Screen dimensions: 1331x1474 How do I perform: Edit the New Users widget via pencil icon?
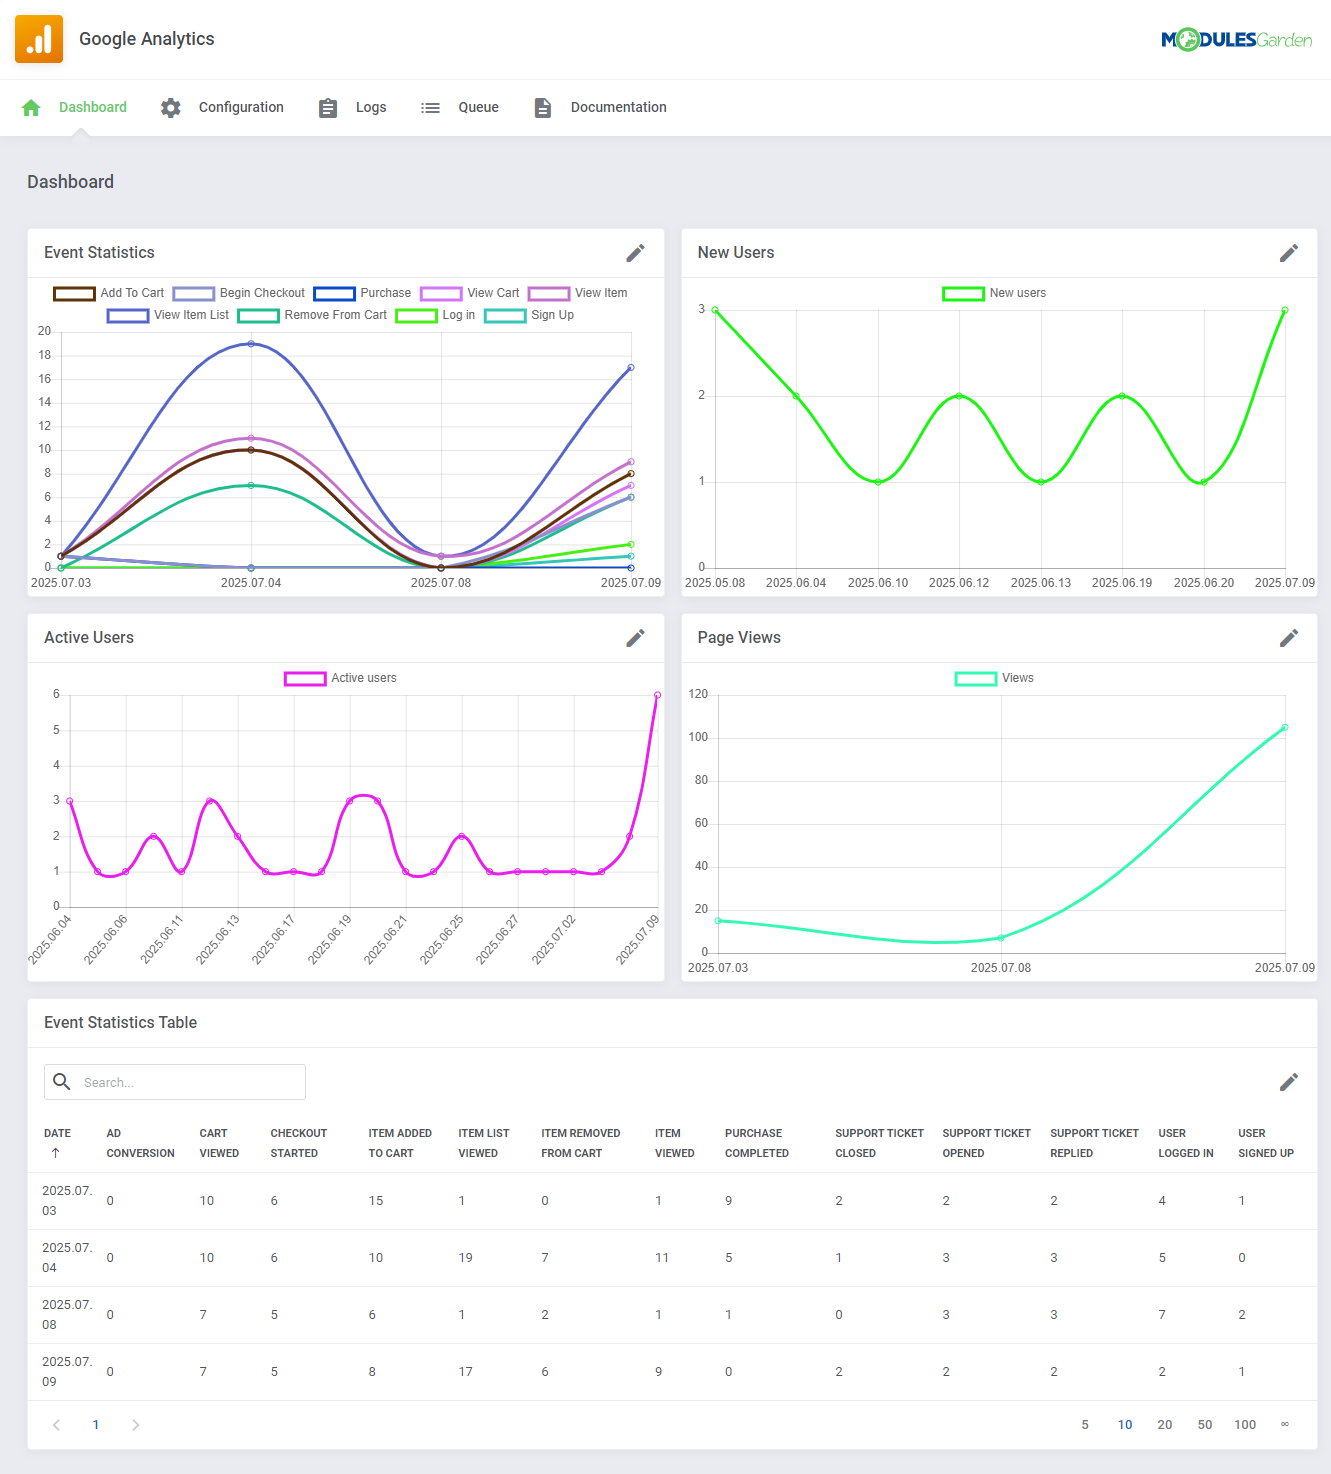pos(1289,253)
